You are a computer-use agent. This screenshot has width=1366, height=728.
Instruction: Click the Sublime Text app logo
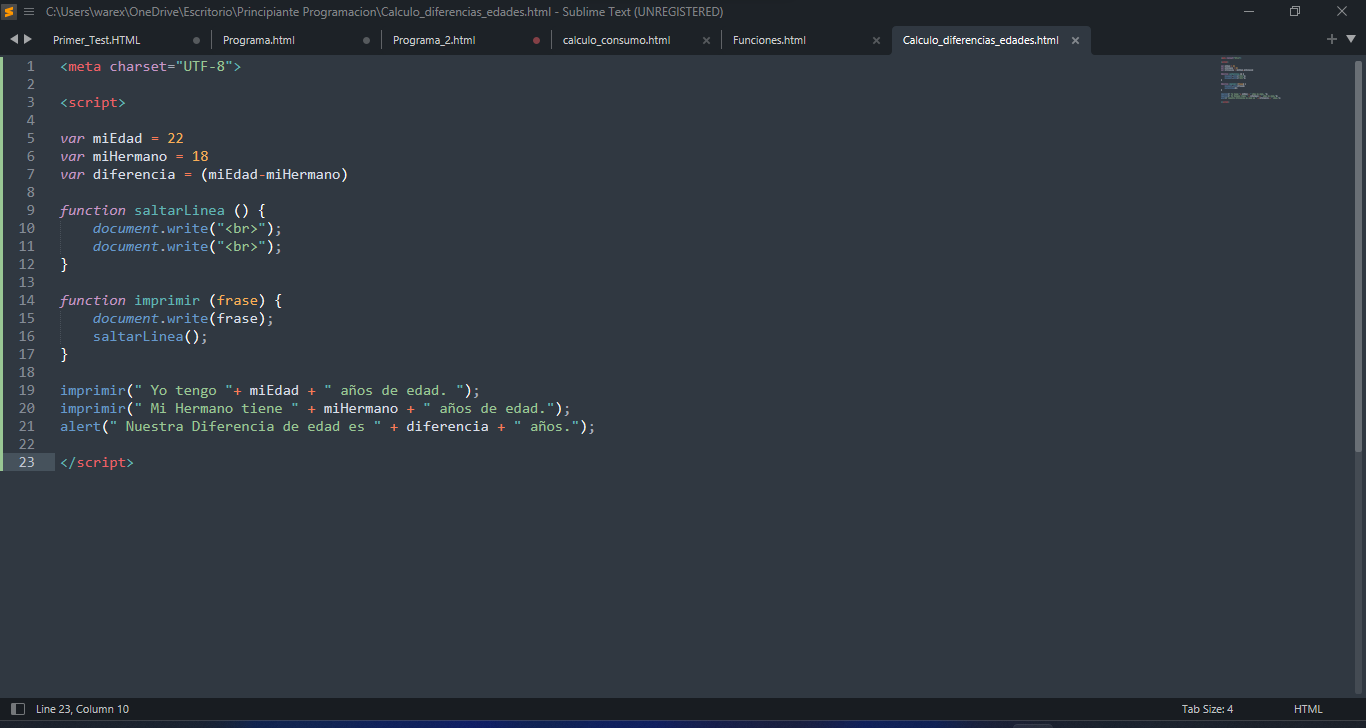point(9,11)
